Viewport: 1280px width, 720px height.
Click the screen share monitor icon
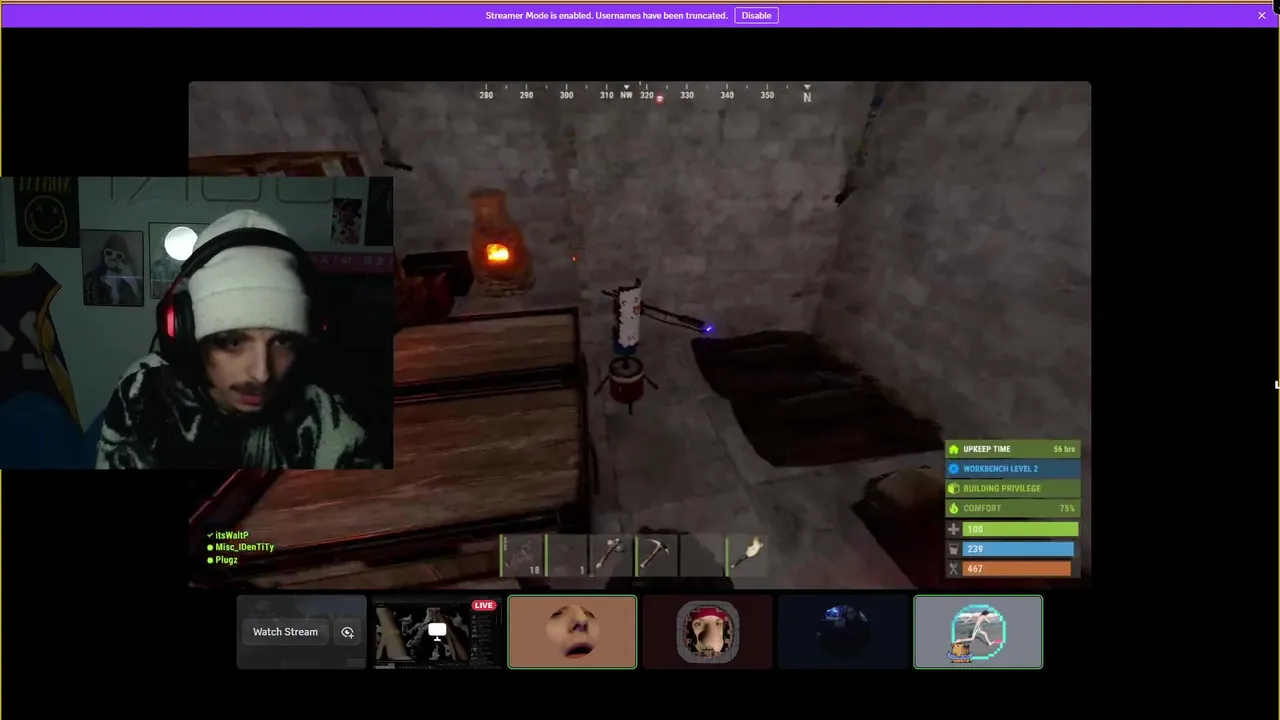[x=437, y=631]
